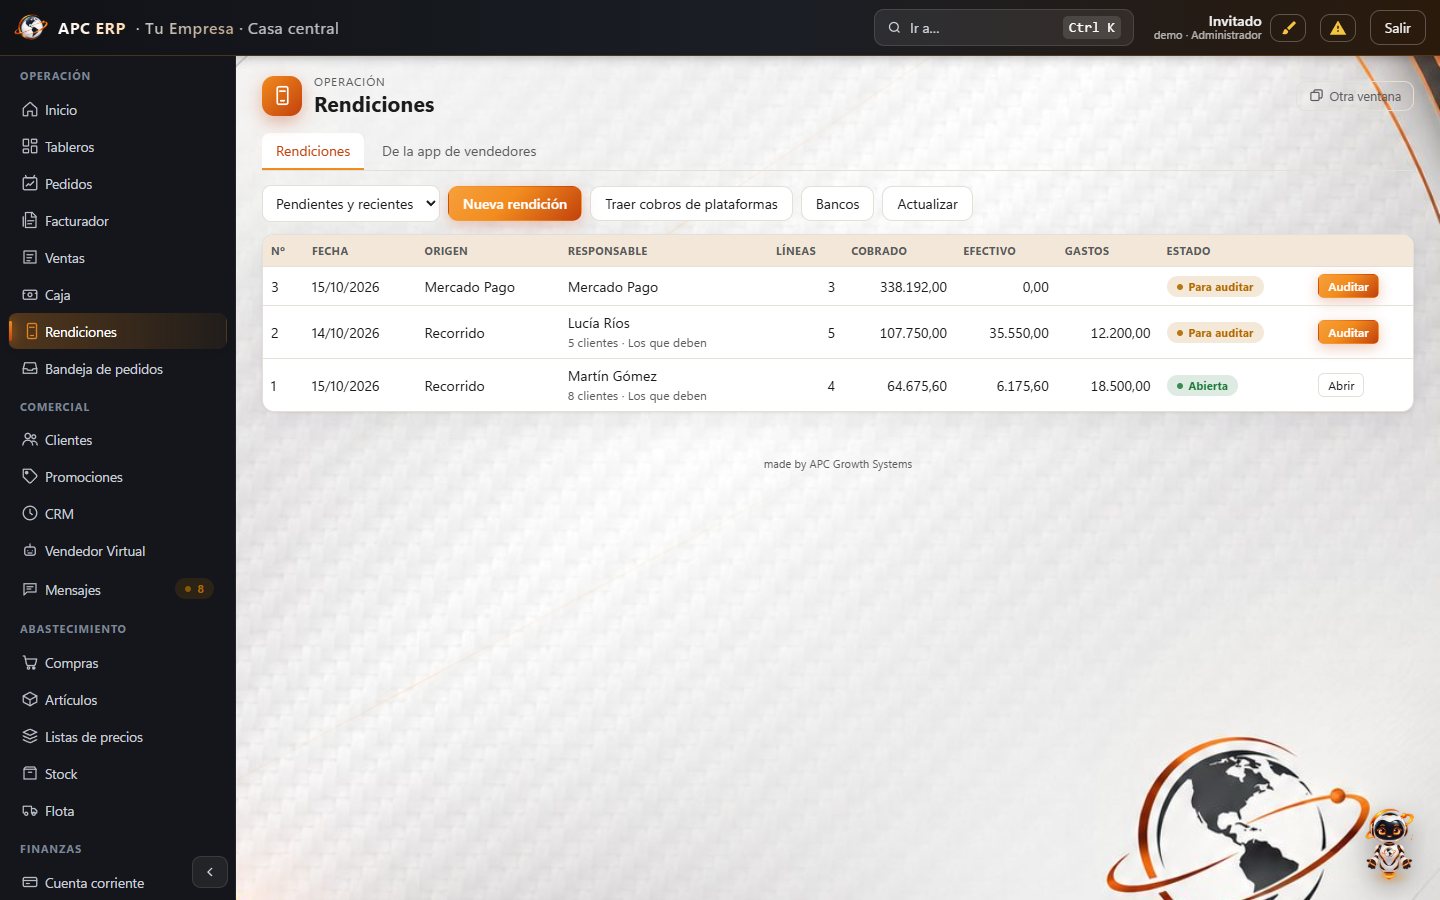
Task: Switch to De la app de vendedores tab
Action: point(459,151)
